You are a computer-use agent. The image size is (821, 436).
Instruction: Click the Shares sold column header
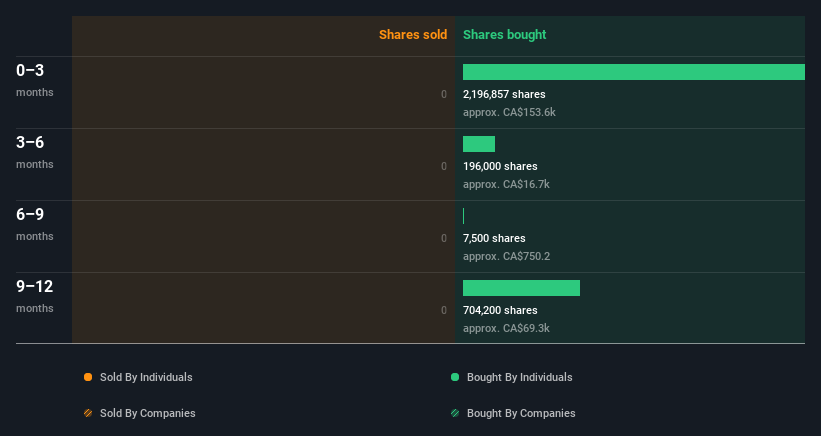[413, 35]
